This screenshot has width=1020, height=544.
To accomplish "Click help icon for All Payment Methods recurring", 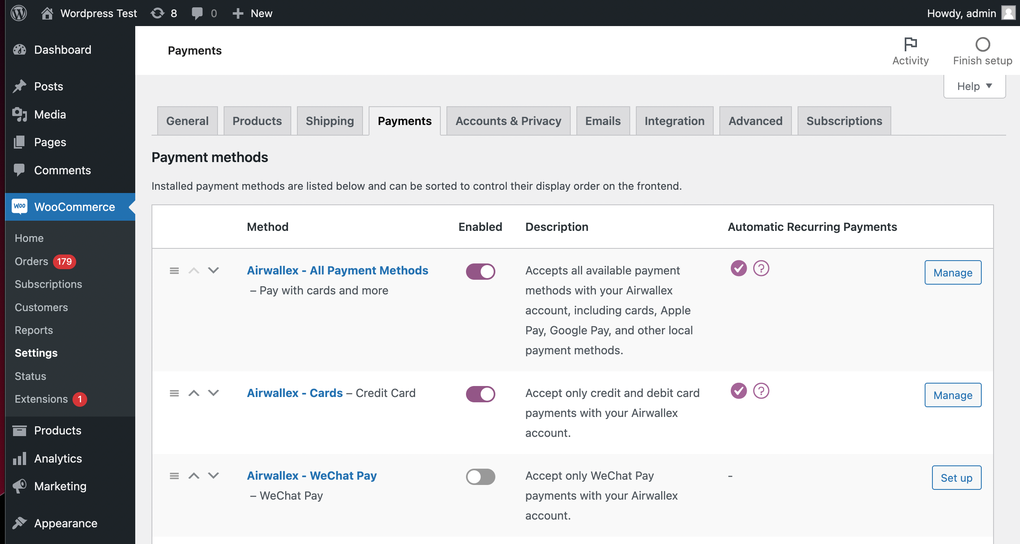I will click(x=761, y=268).
